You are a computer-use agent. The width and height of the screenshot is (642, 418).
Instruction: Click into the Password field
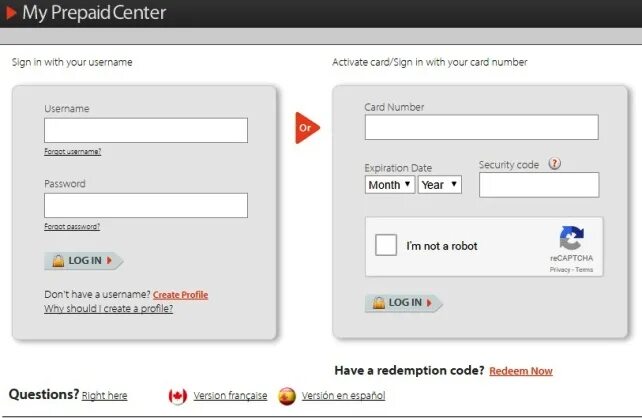pos(146,206)
